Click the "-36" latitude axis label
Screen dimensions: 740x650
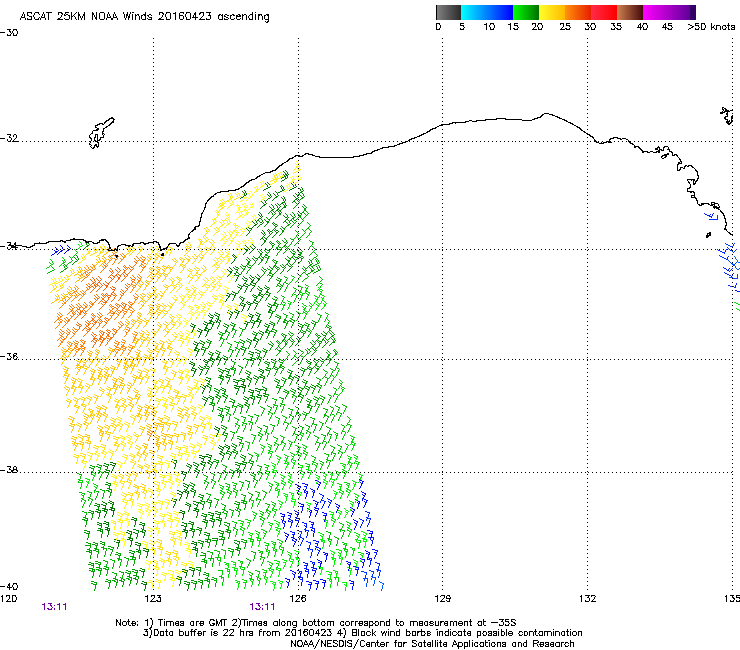pyautogui.click(x=9, y=356)
